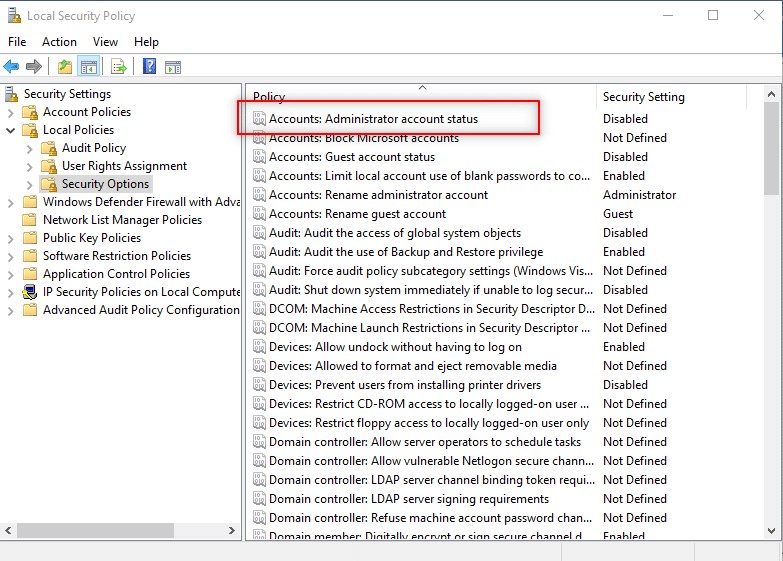This screenshot has width=783, height=561.
Task: Click the Advanced Audit Policy Configuration folder icon
Action: [x=30, y=310]
